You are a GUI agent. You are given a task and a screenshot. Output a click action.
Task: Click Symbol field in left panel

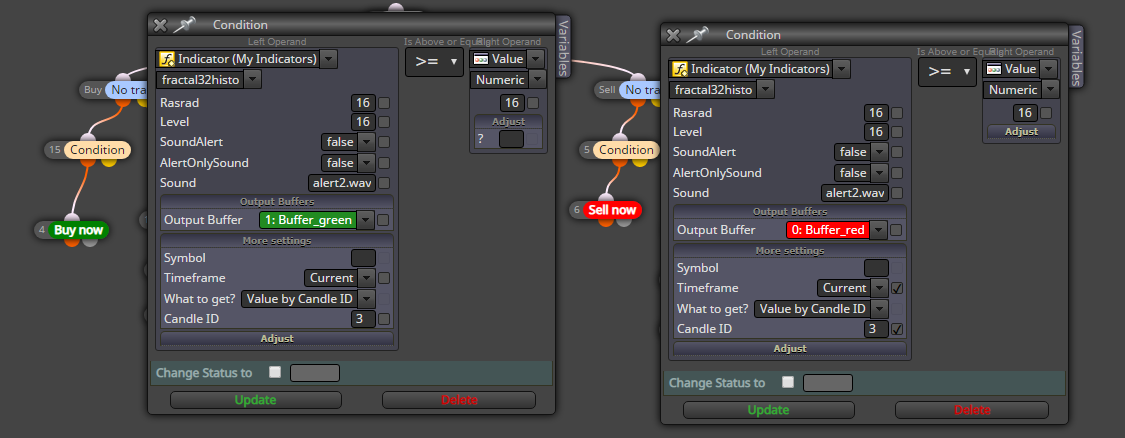click(x=363, y=258)
